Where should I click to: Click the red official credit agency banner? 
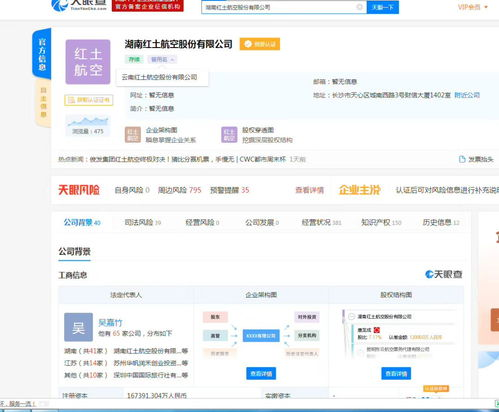click(x=148, y=5)
